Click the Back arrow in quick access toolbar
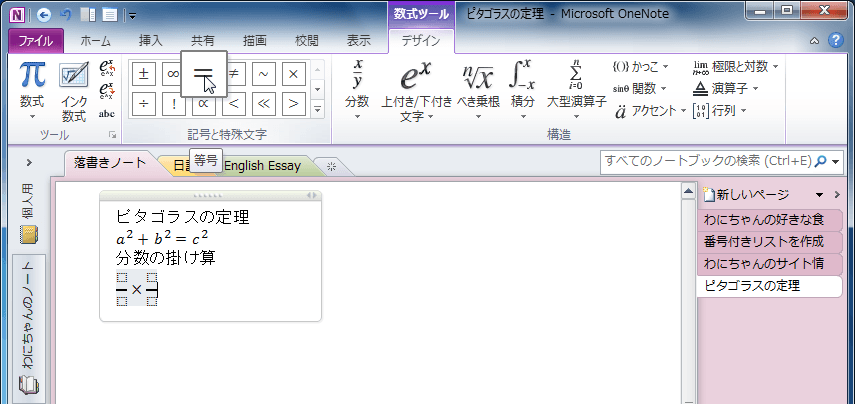The width and height of the screenshot is (855, 404). [x=44, y=15]
